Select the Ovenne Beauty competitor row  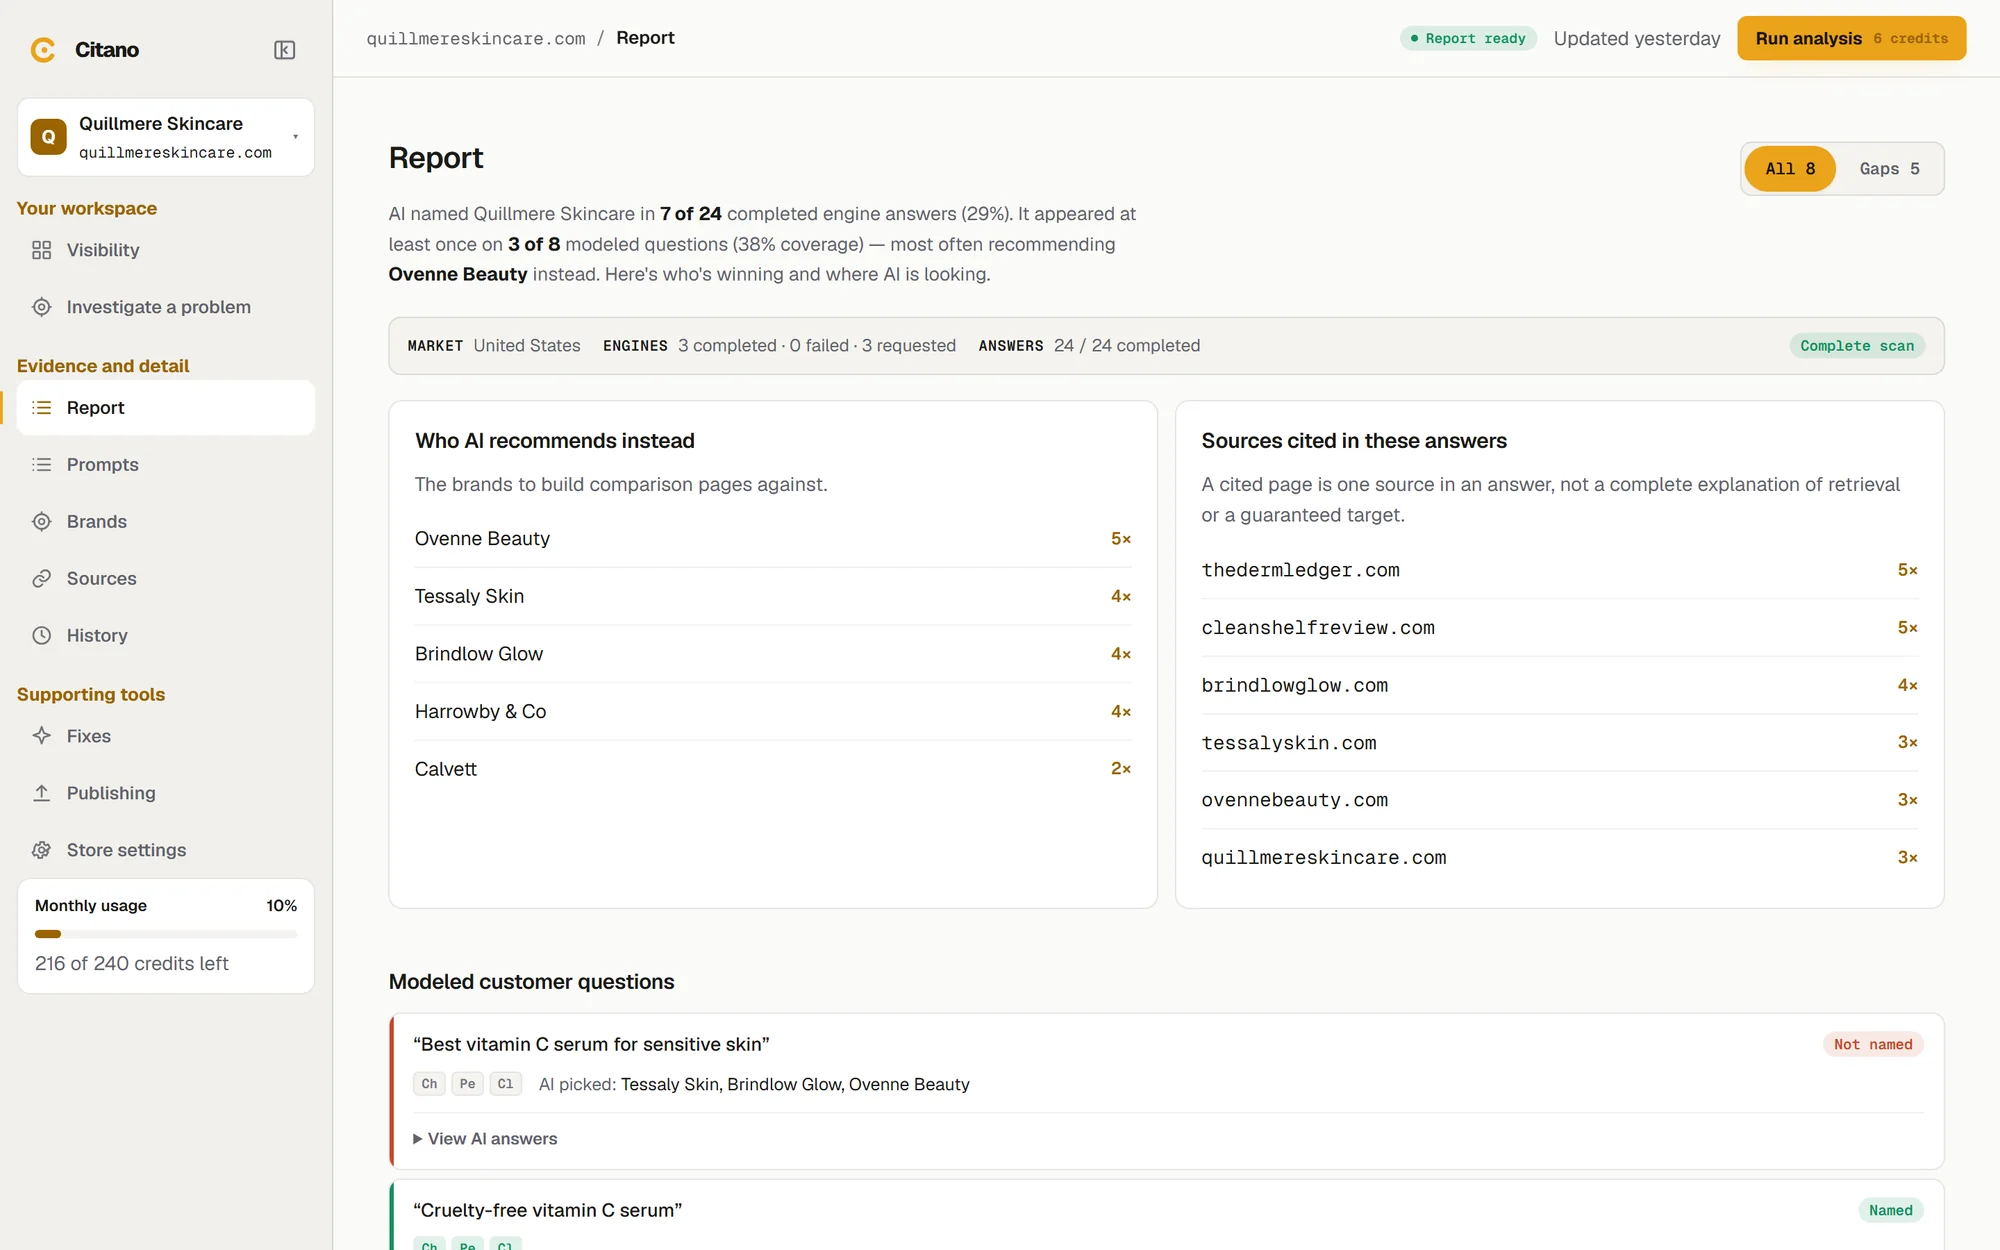(x=773, y=539)
